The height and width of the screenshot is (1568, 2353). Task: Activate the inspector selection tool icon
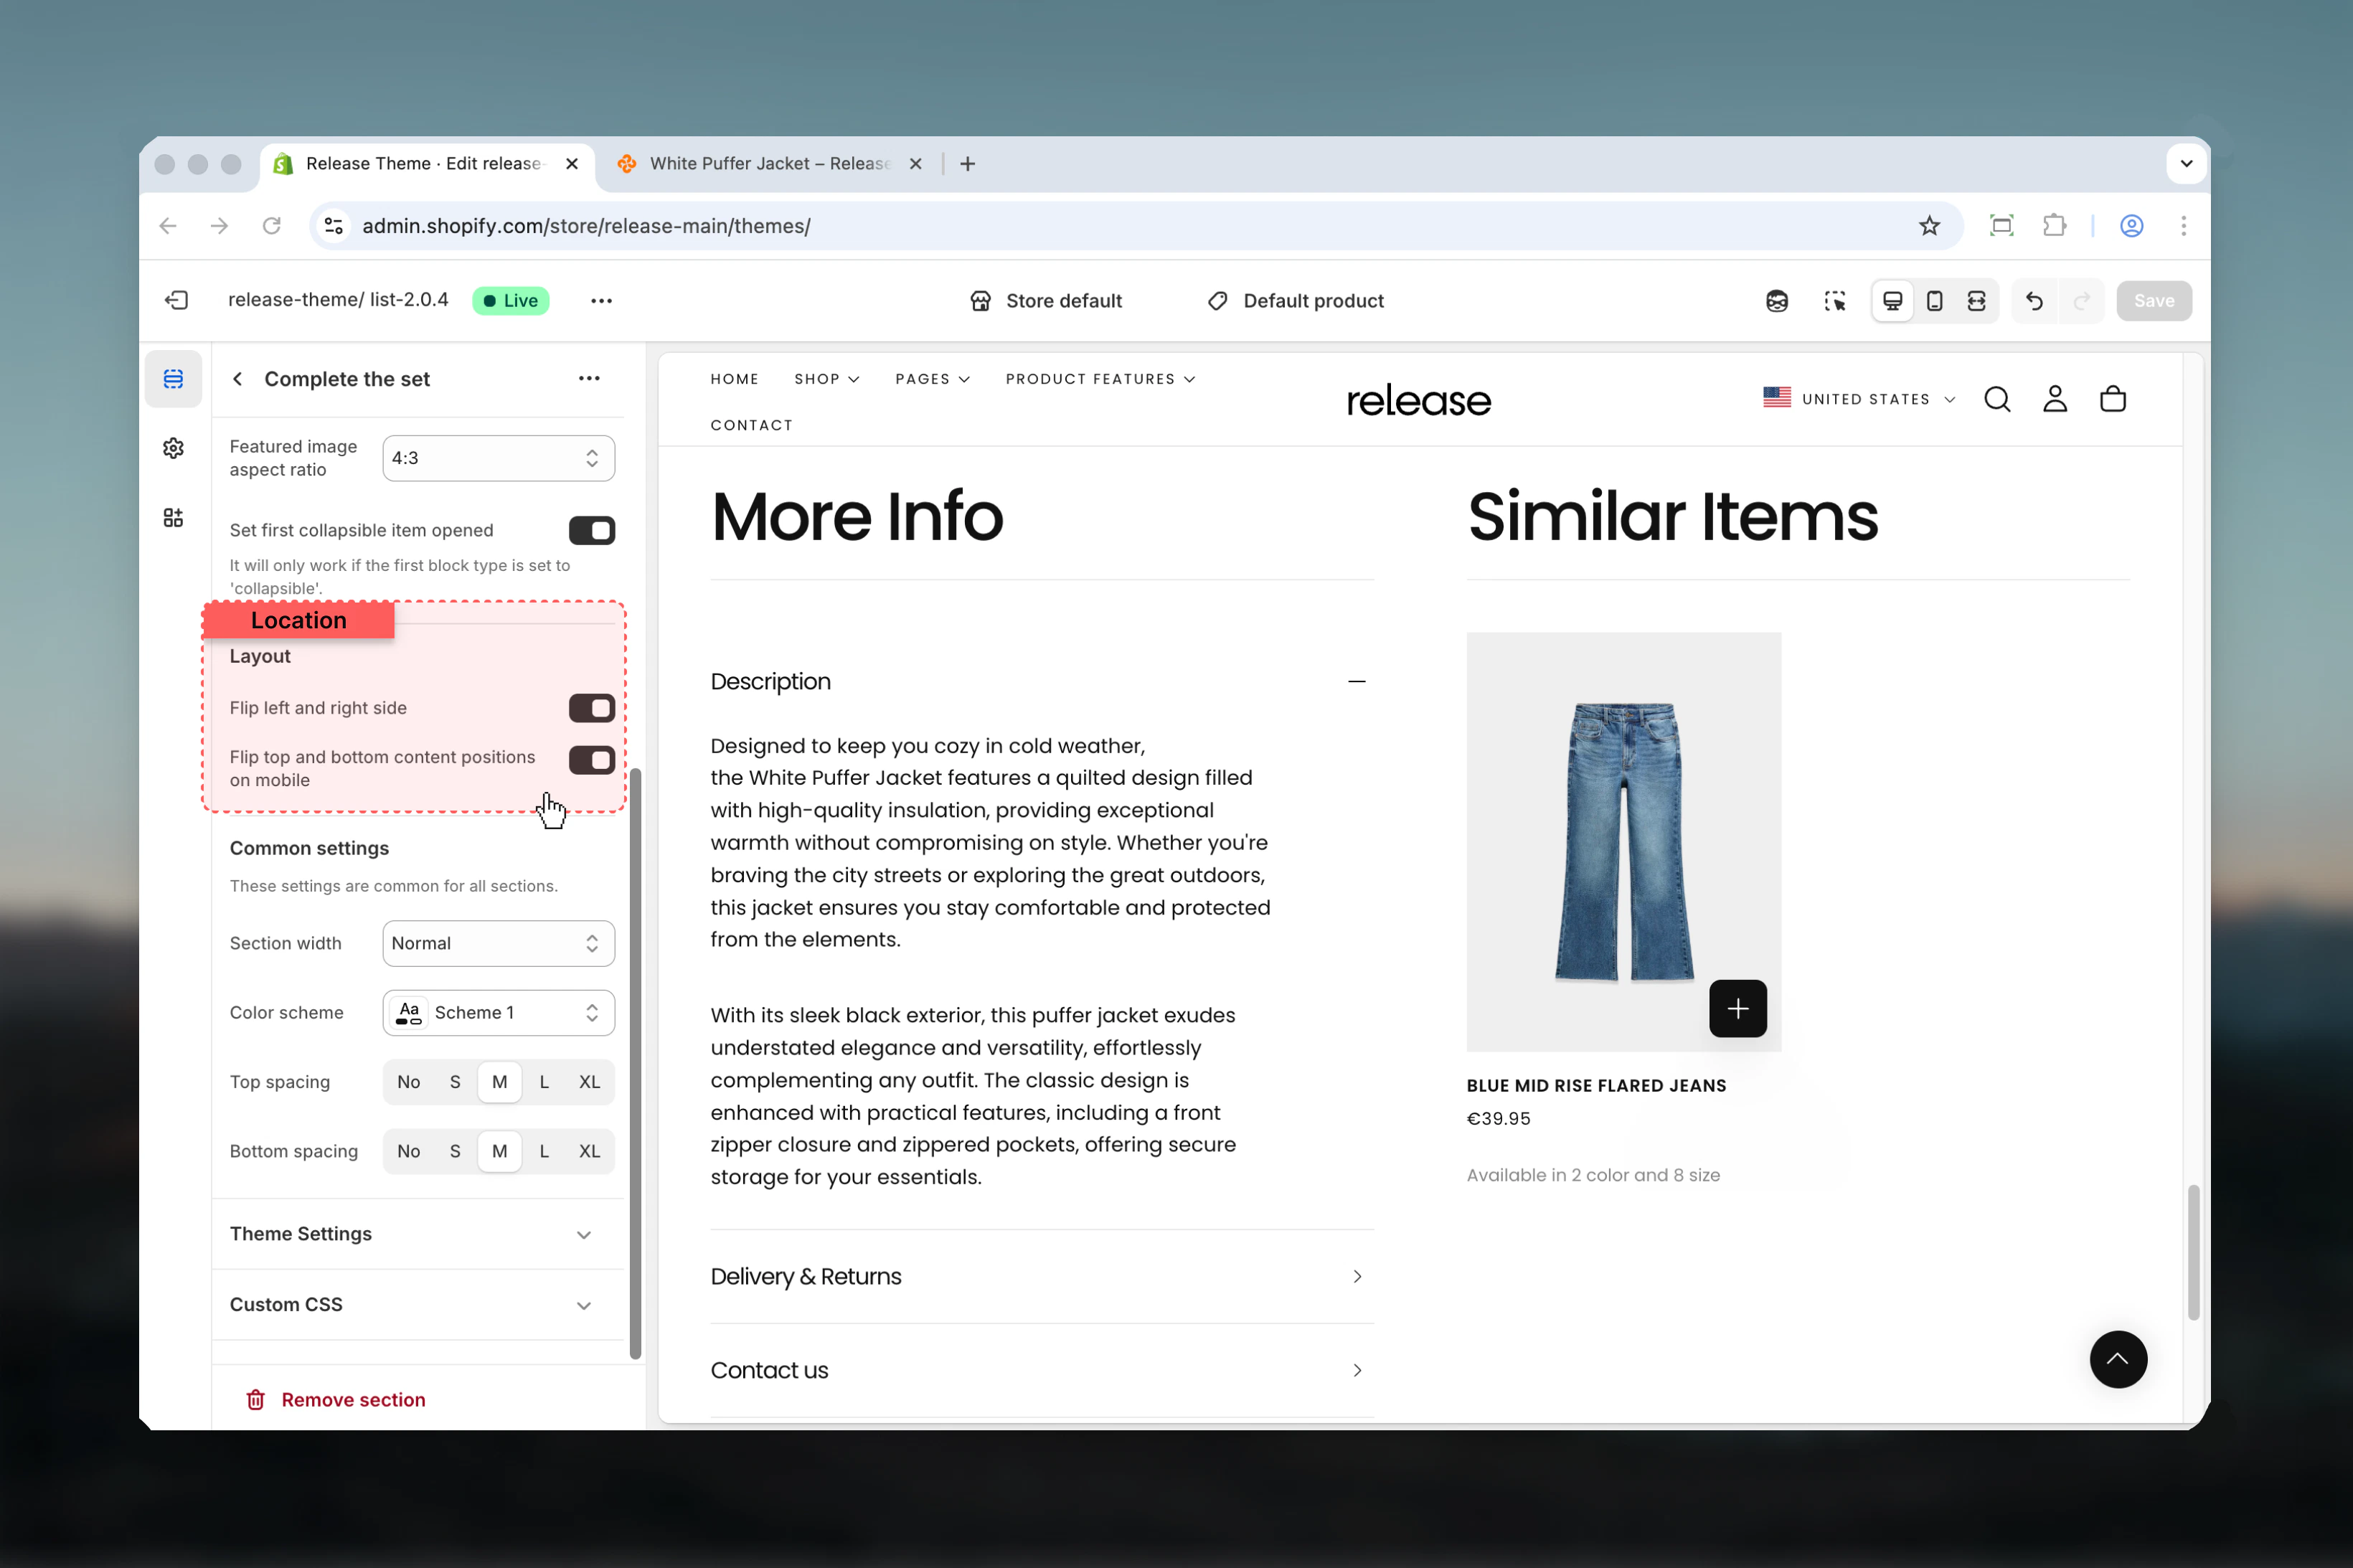(x=1835, y=301)
